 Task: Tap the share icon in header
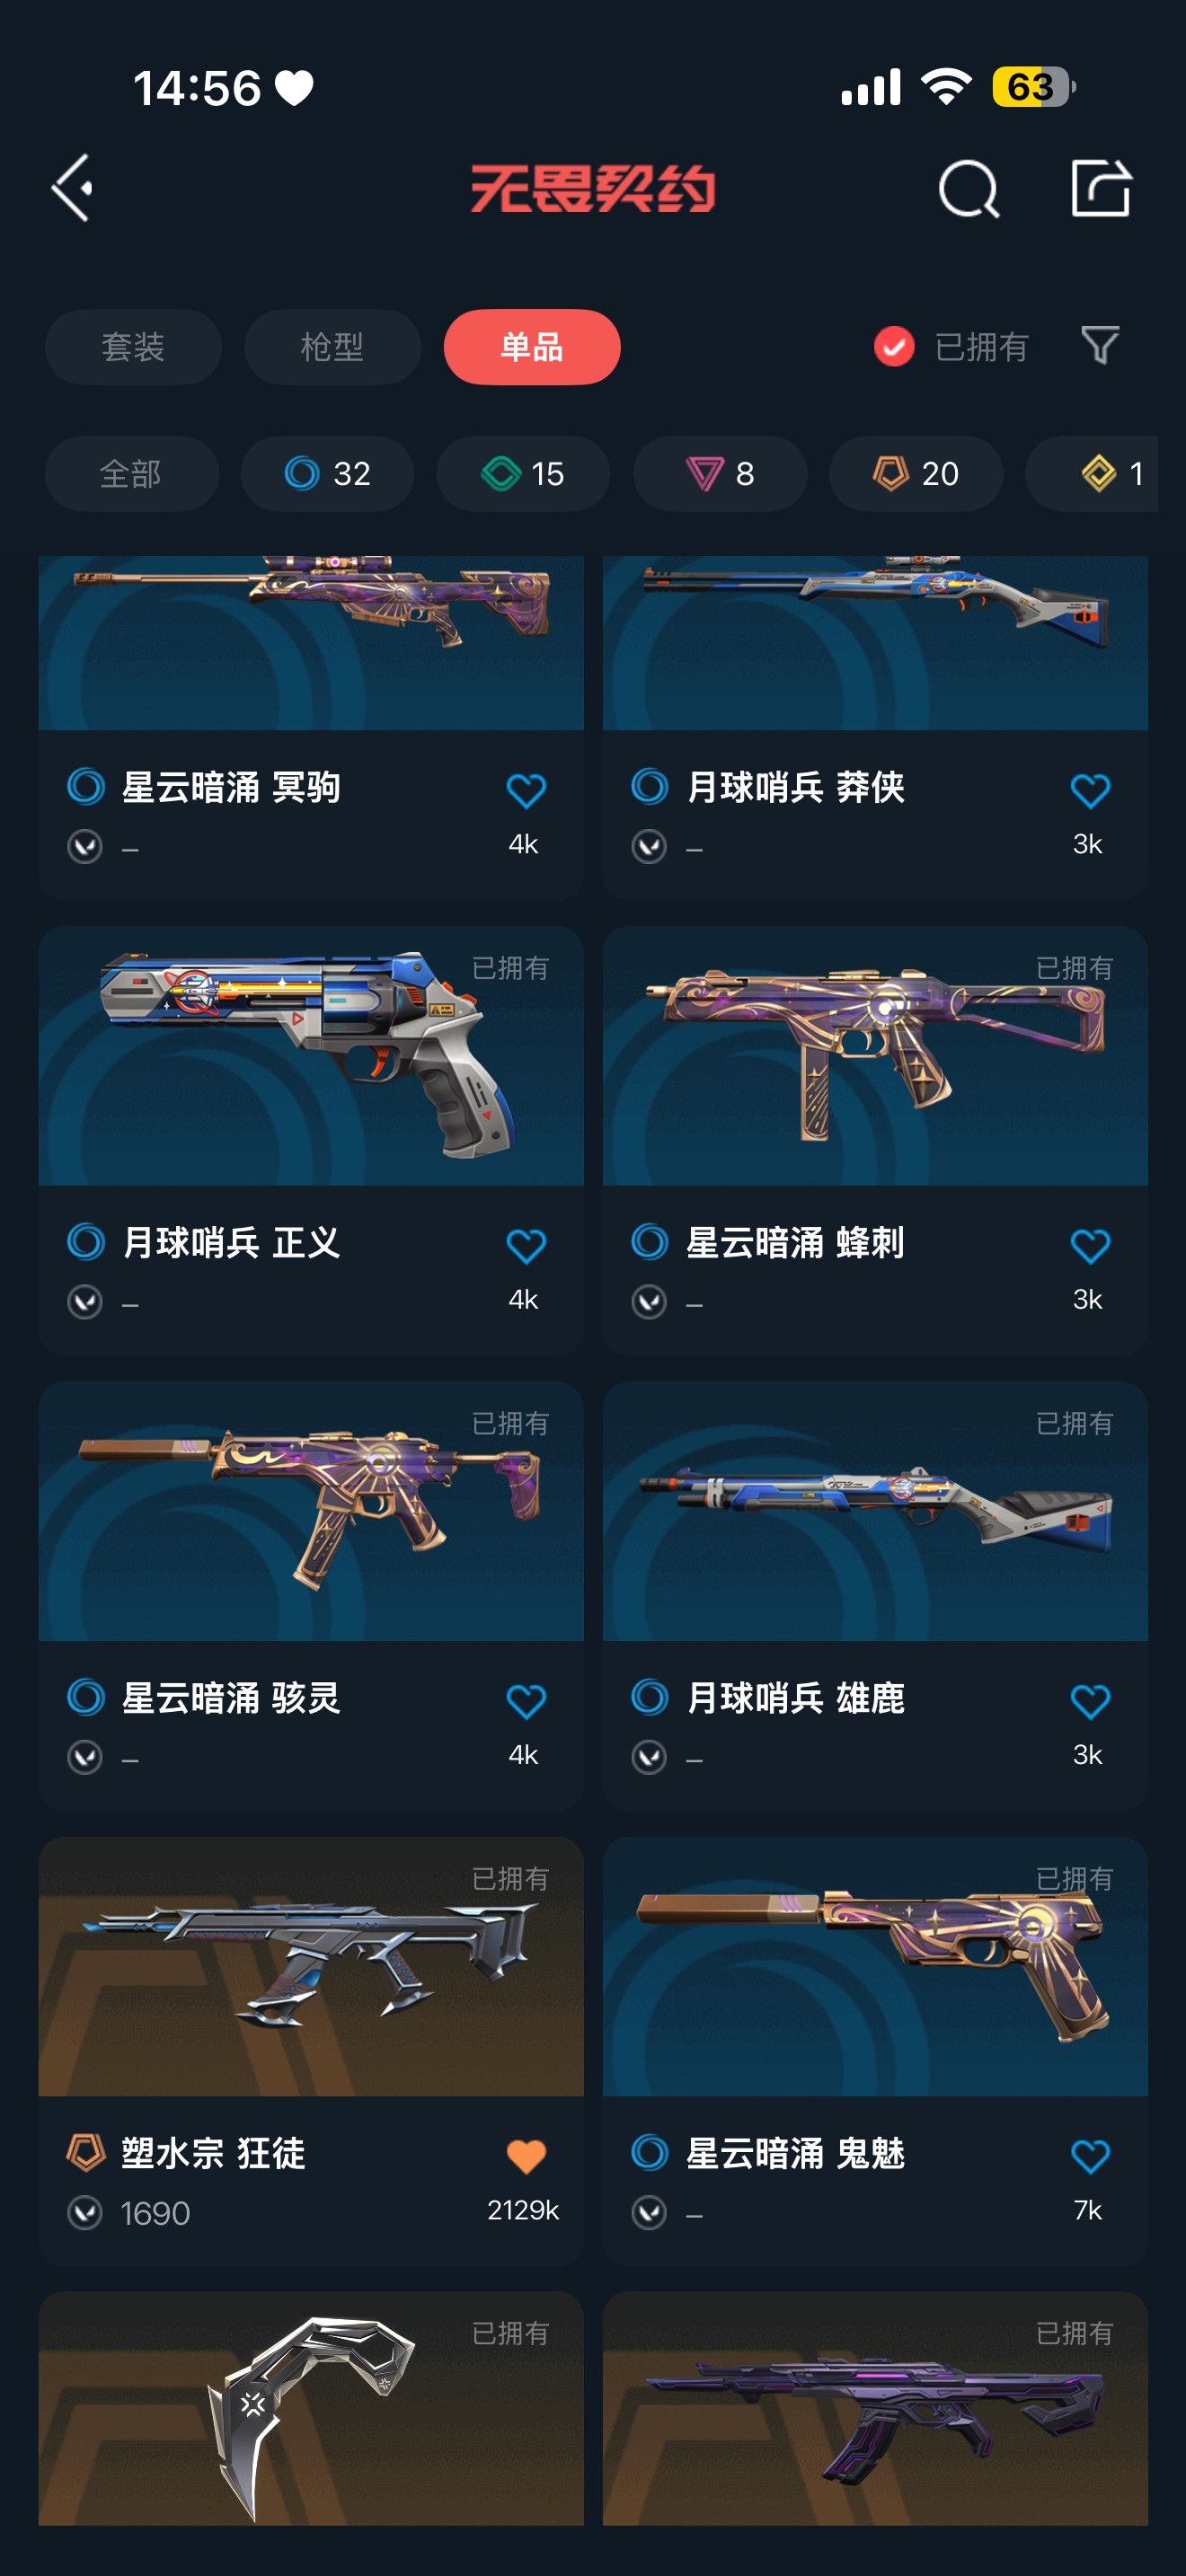tap(1100, 187)
